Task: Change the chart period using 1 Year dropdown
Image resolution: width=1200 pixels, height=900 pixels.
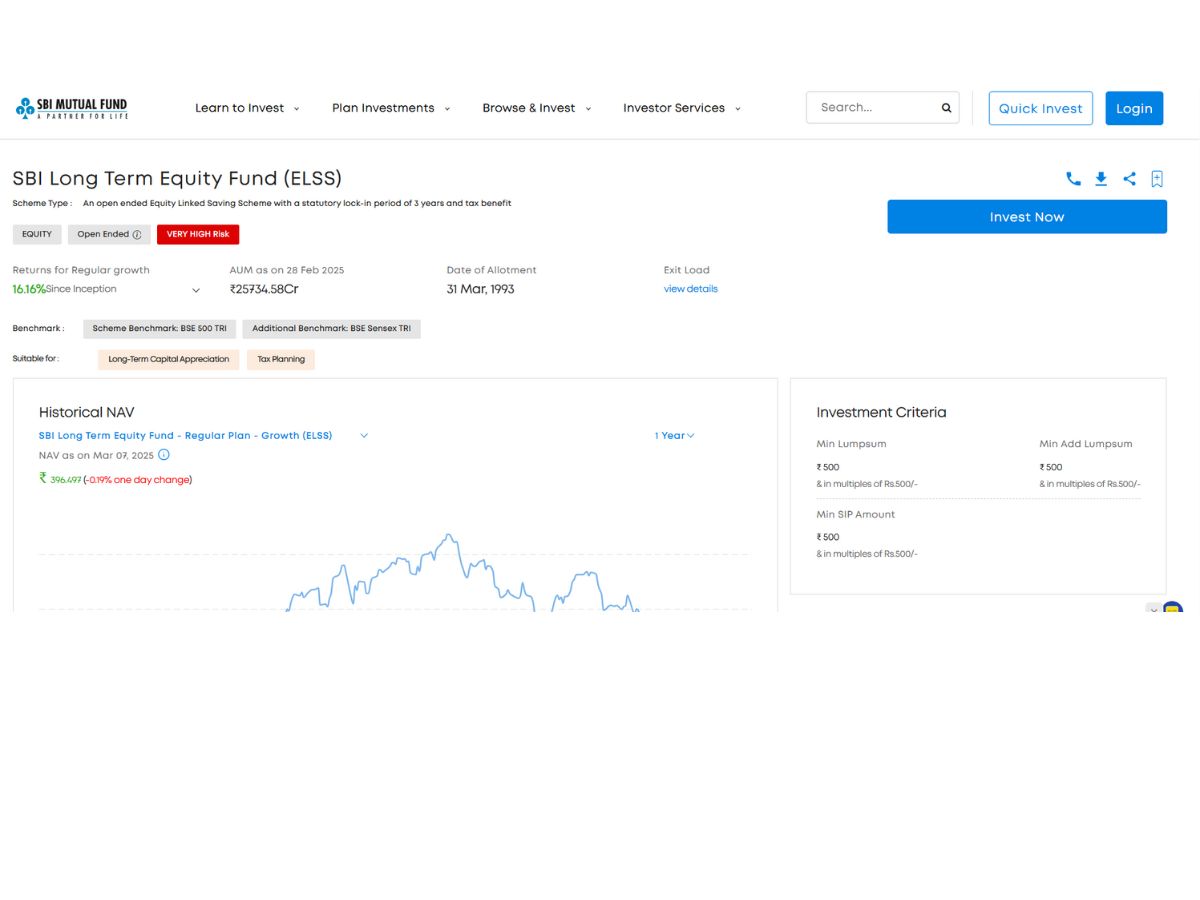Action: click(x=675, y=435)
